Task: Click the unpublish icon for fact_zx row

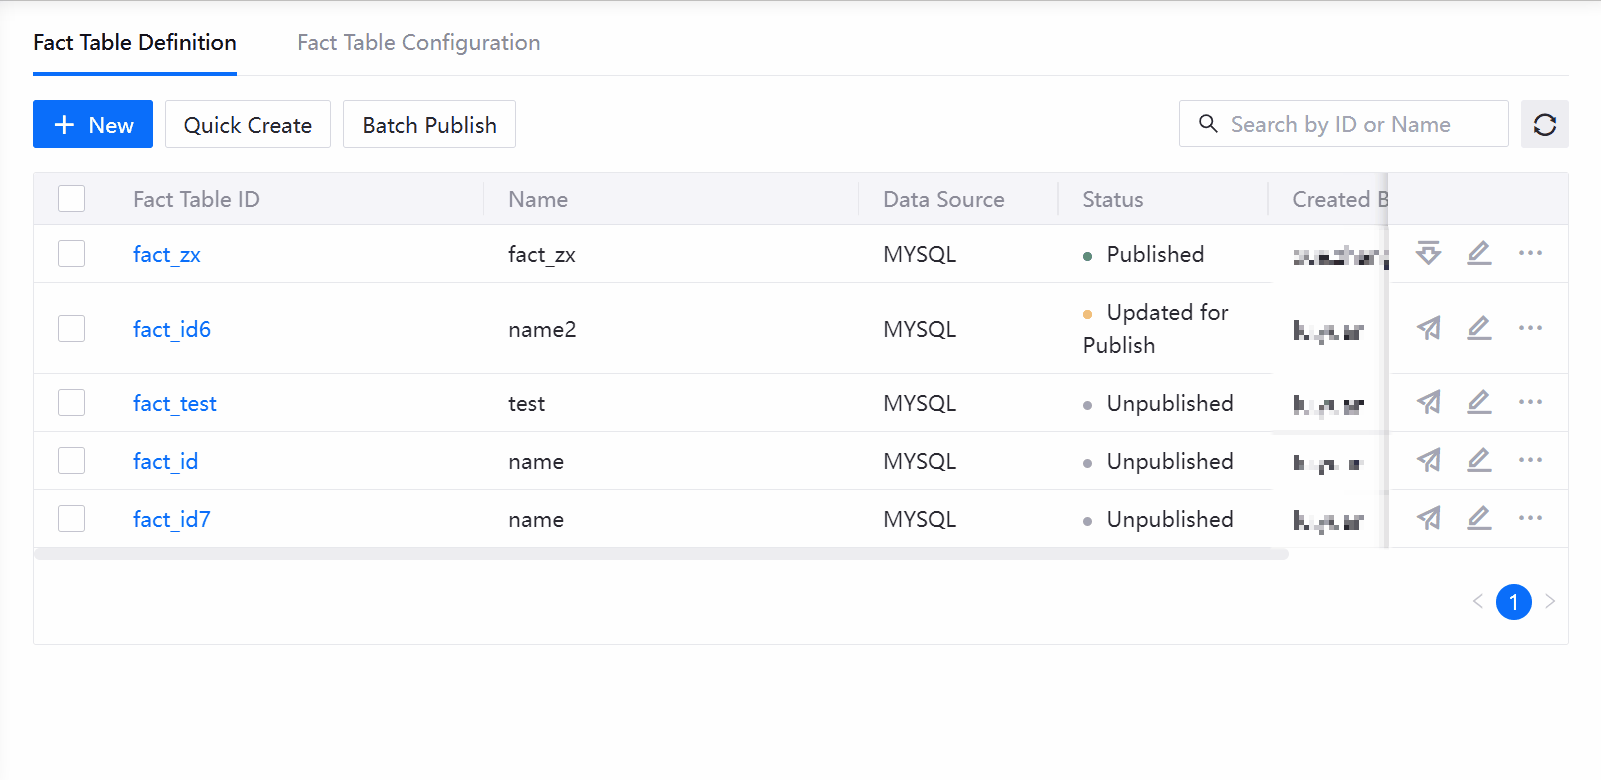Action: (x=1428, y=253)
